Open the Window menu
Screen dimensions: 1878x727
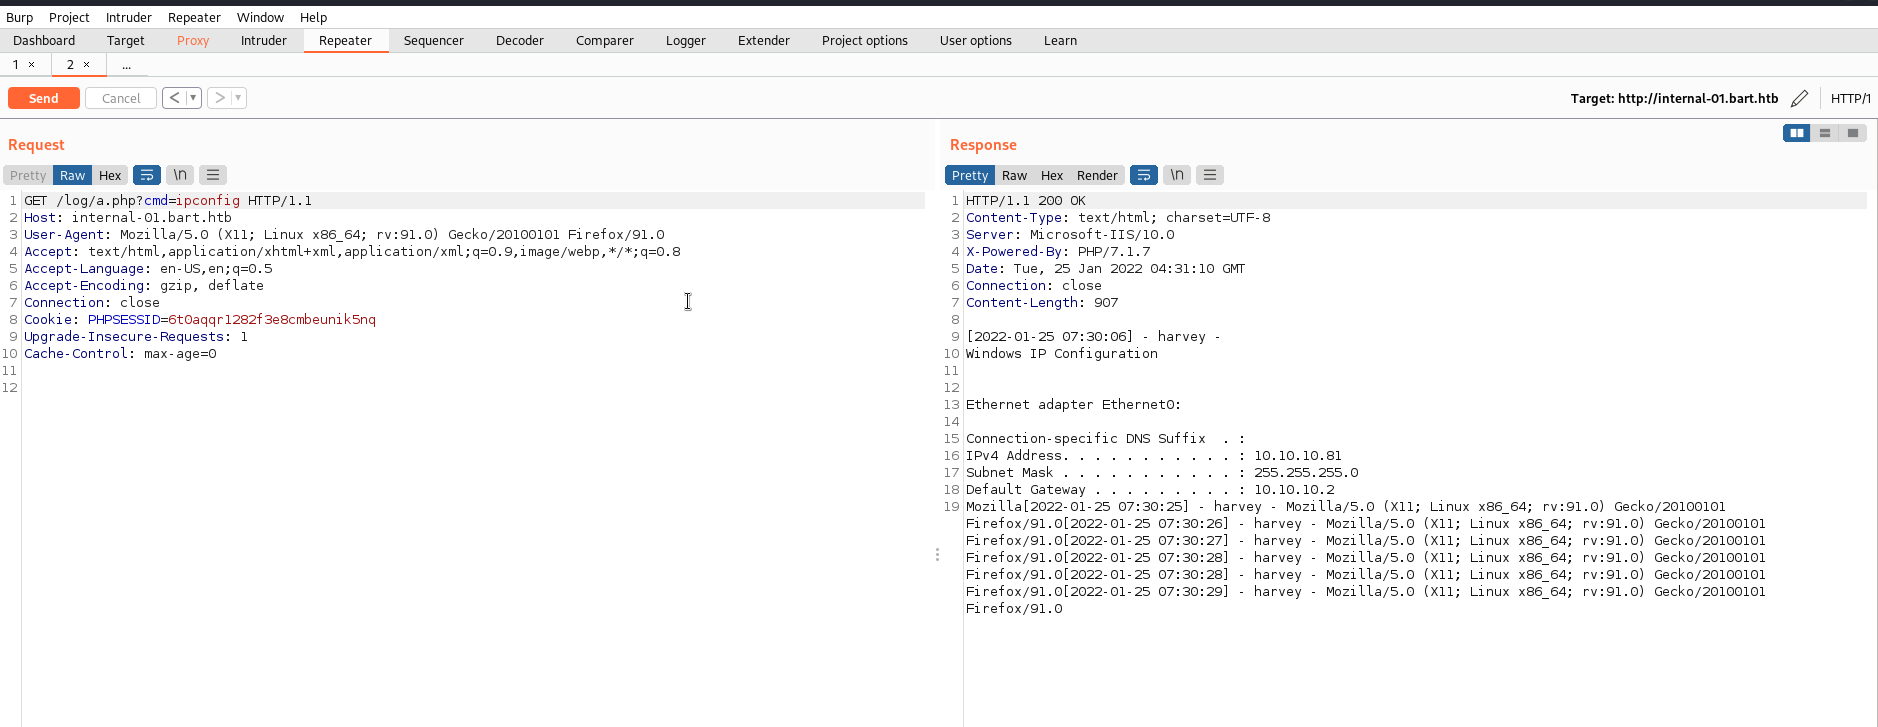(260, 17)
